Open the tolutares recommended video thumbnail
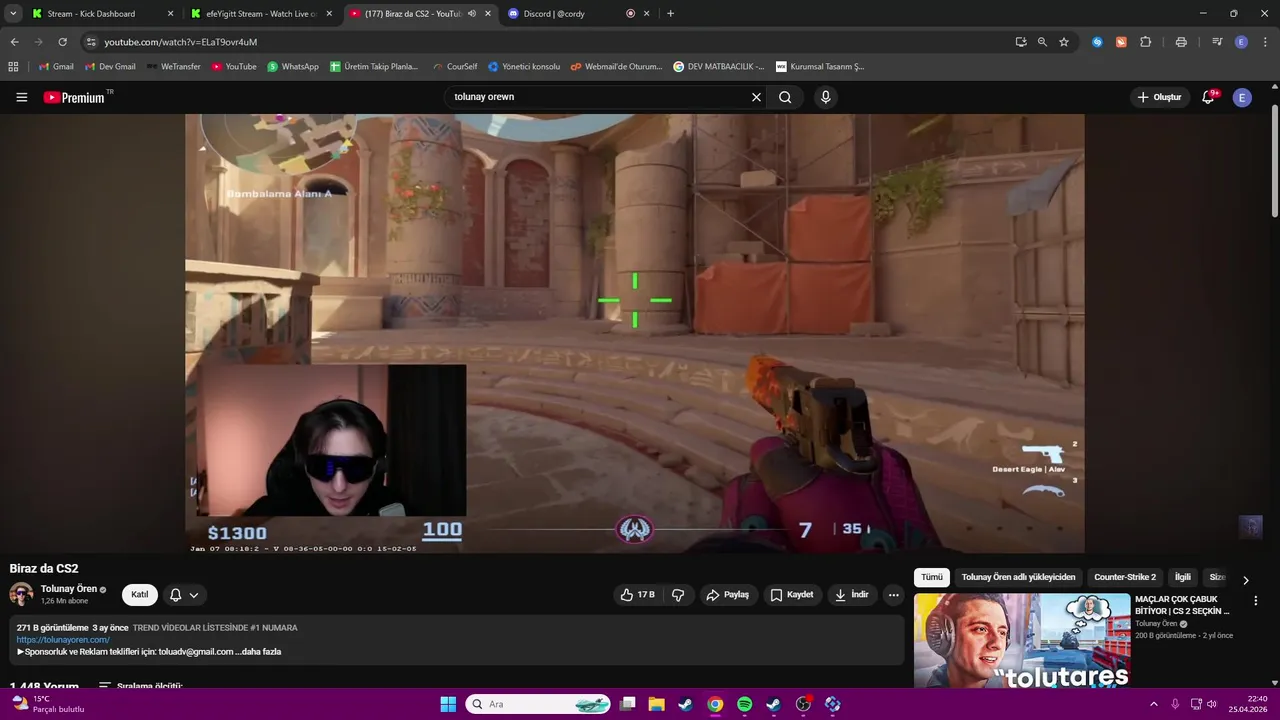Image resolution: width=1280 pixels, height=720 pixels. pyautogui.click(x=1022, y=640)
